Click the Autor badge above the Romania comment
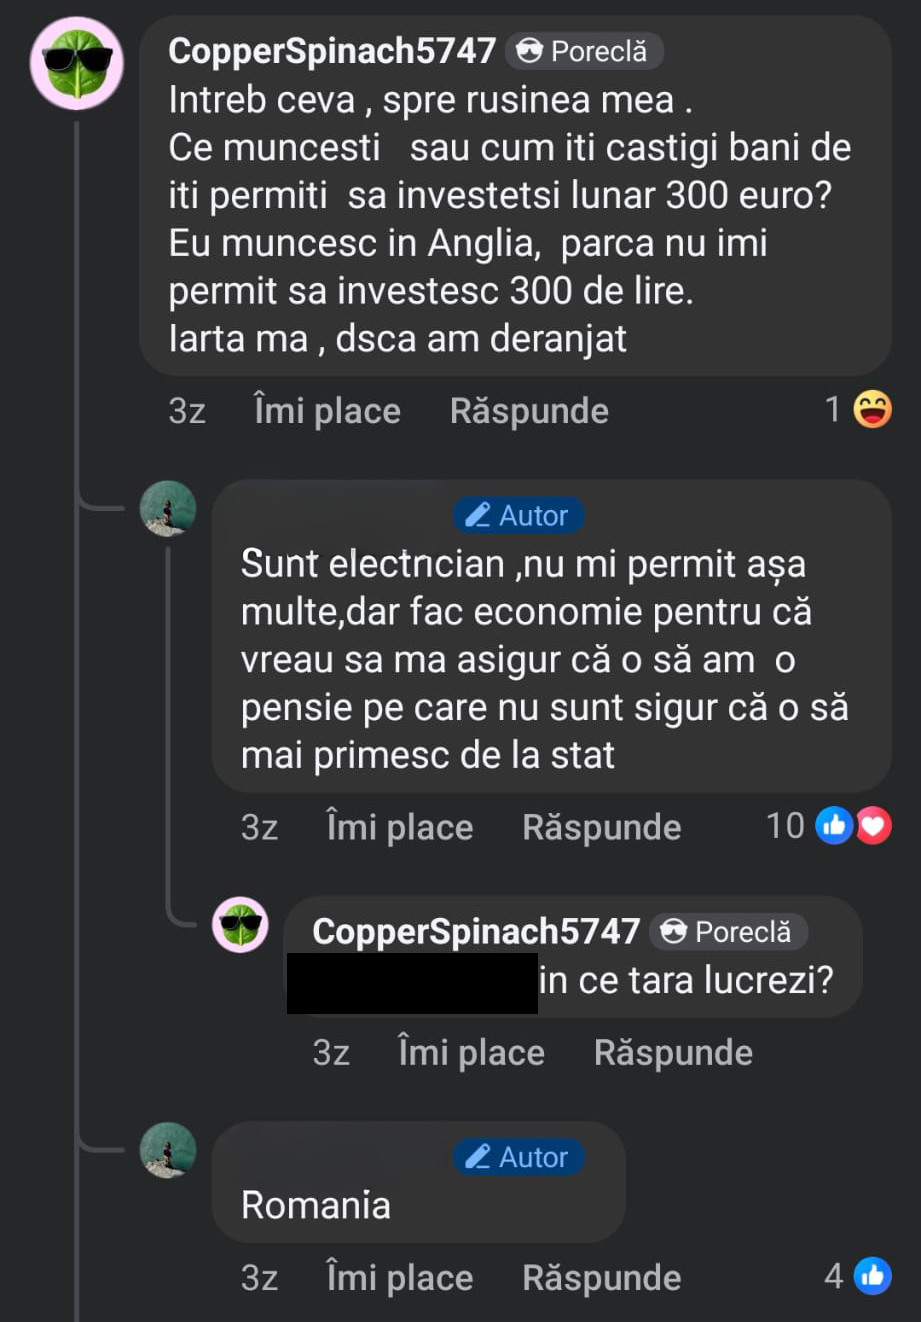The width and height of the screenshot is (921, 1322). tap(518, 1157)
